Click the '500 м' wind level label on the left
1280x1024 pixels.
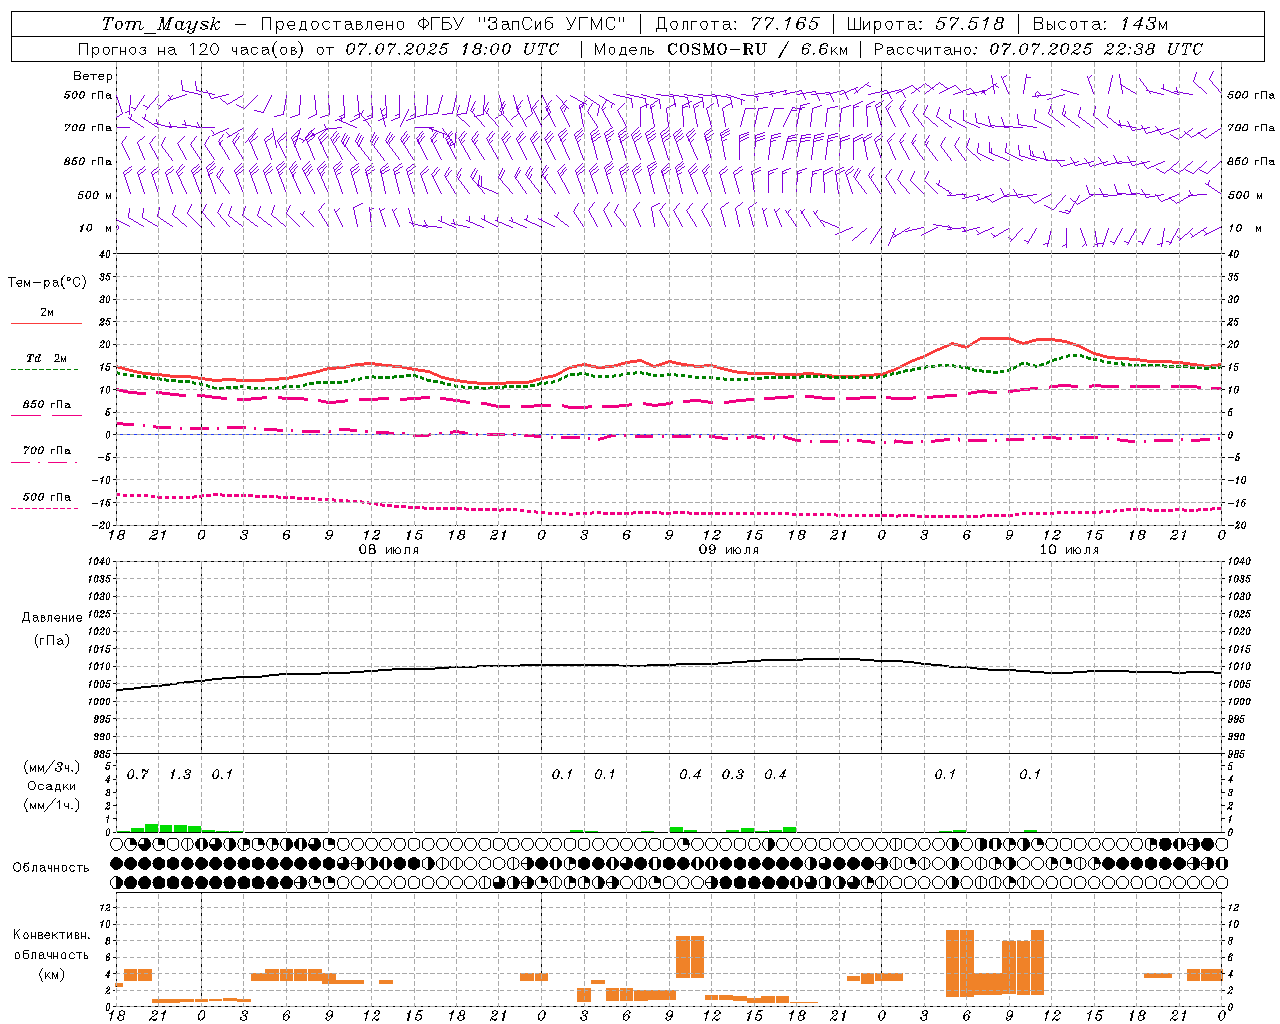[95, 195]
